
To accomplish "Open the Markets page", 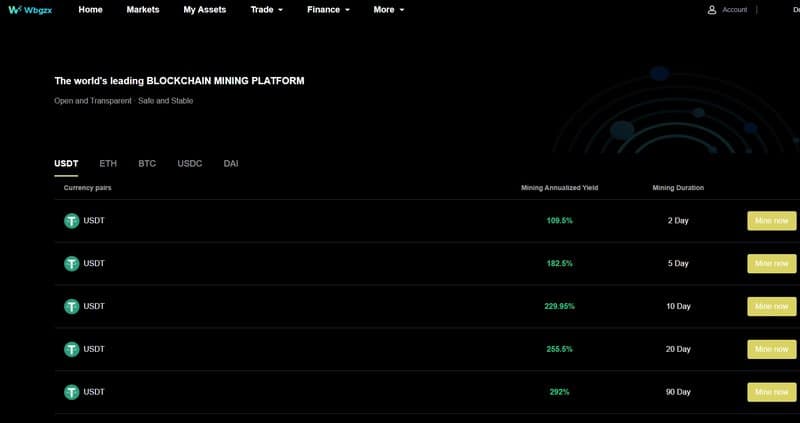I will click(143, 10).
